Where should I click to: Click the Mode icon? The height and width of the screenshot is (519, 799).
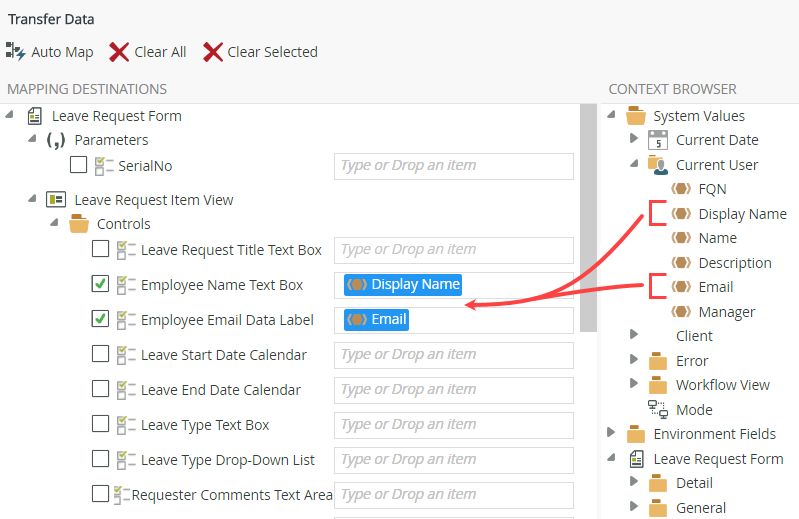click(658, 409)
